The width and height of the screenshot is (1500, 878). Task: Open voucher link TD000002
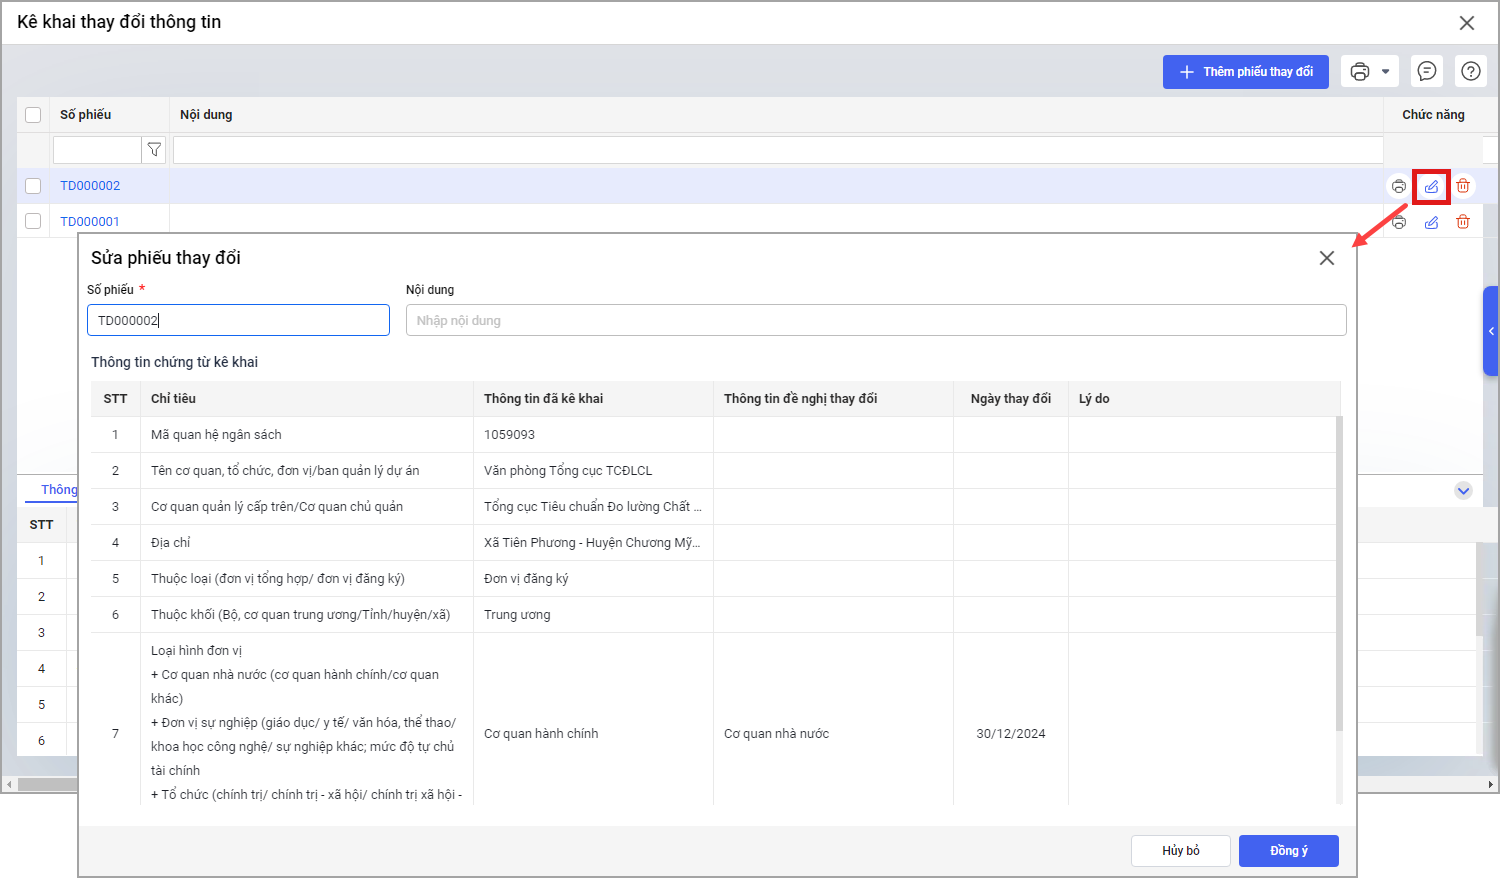tap(90, 186)
